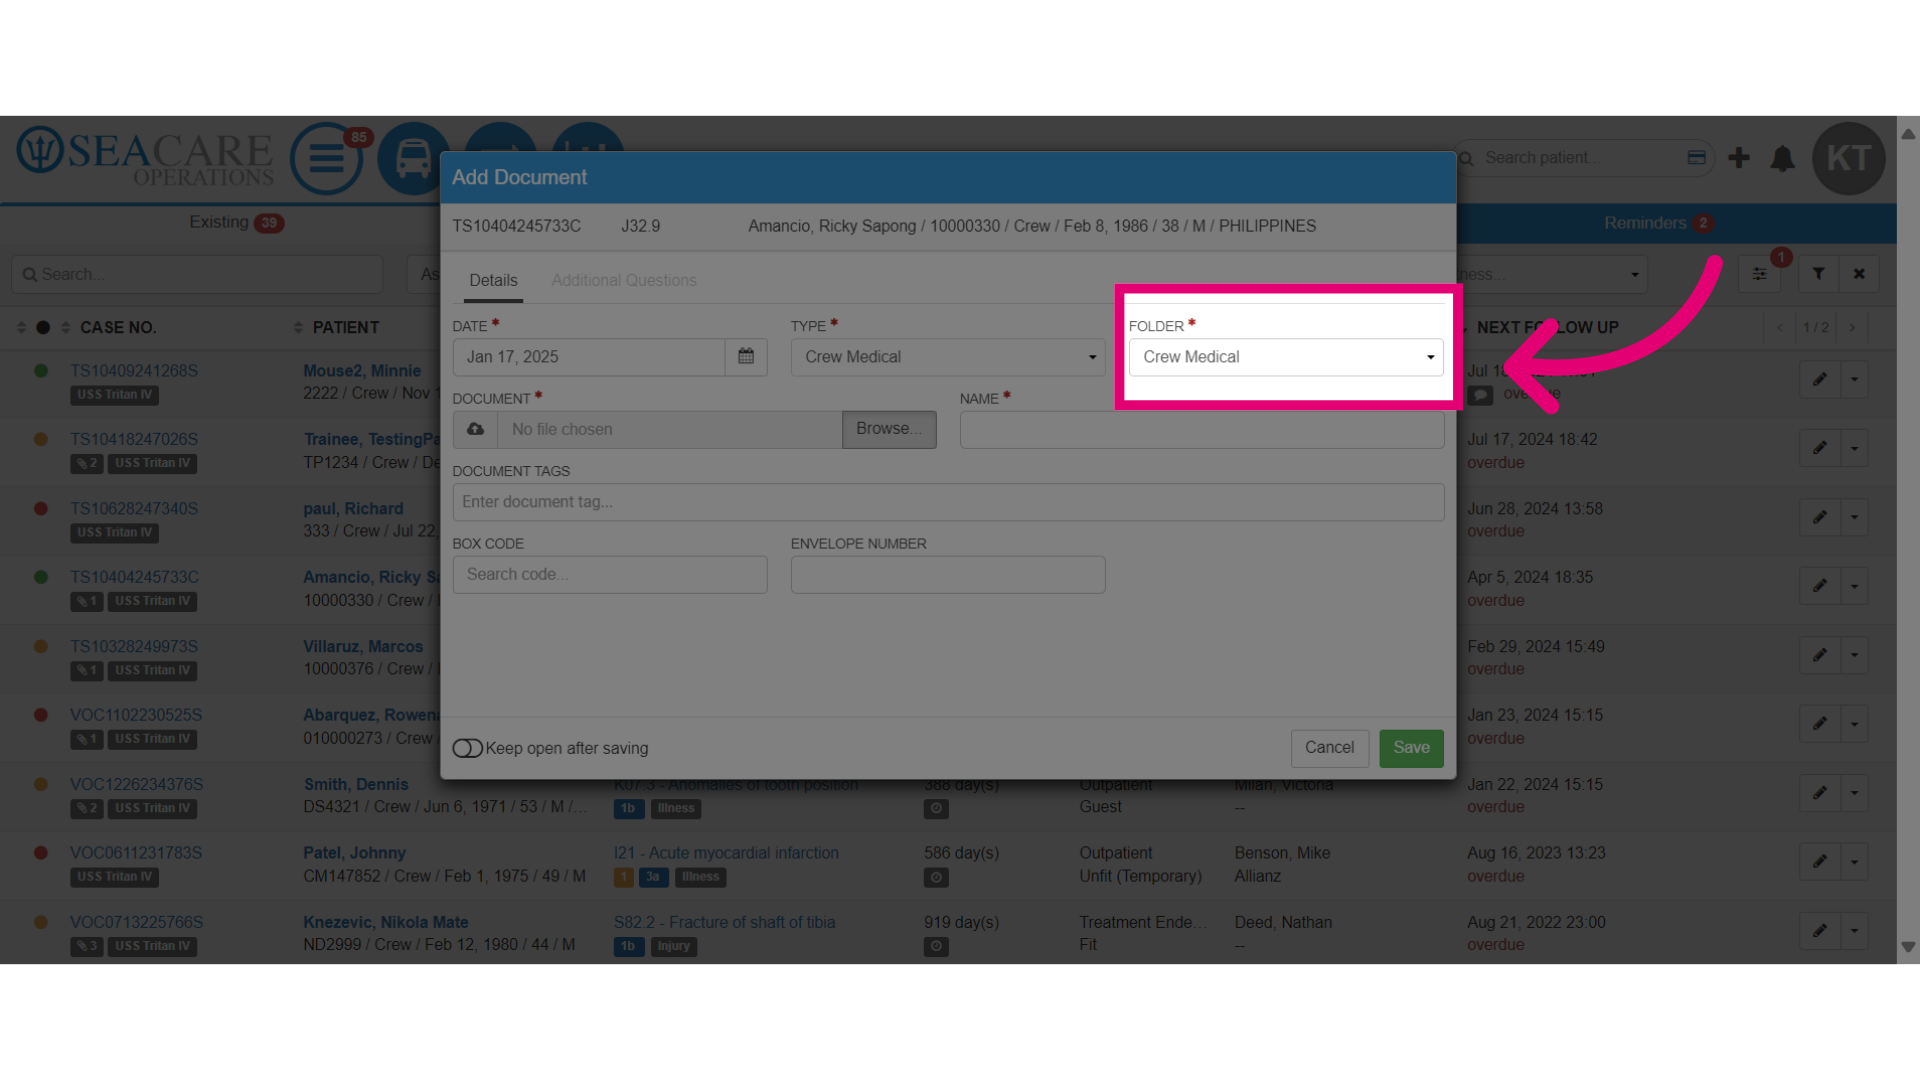
Task: Go to previous page arrow of pagination
Action: (1779, 327)
